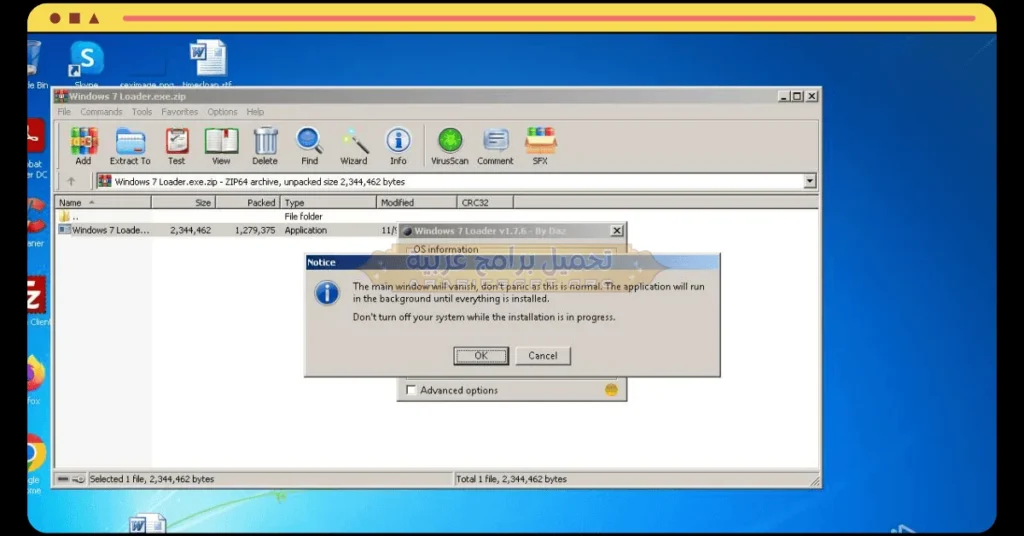Open the archive Comment tool
Image resolution: width=1024 pixels, height=536 pixels.
pyautogui.click(x=495, y=145)
